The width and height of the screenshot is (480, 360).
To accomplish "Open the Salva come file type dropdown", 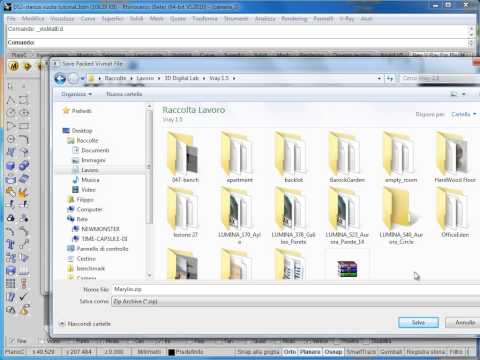I will 295,301.
